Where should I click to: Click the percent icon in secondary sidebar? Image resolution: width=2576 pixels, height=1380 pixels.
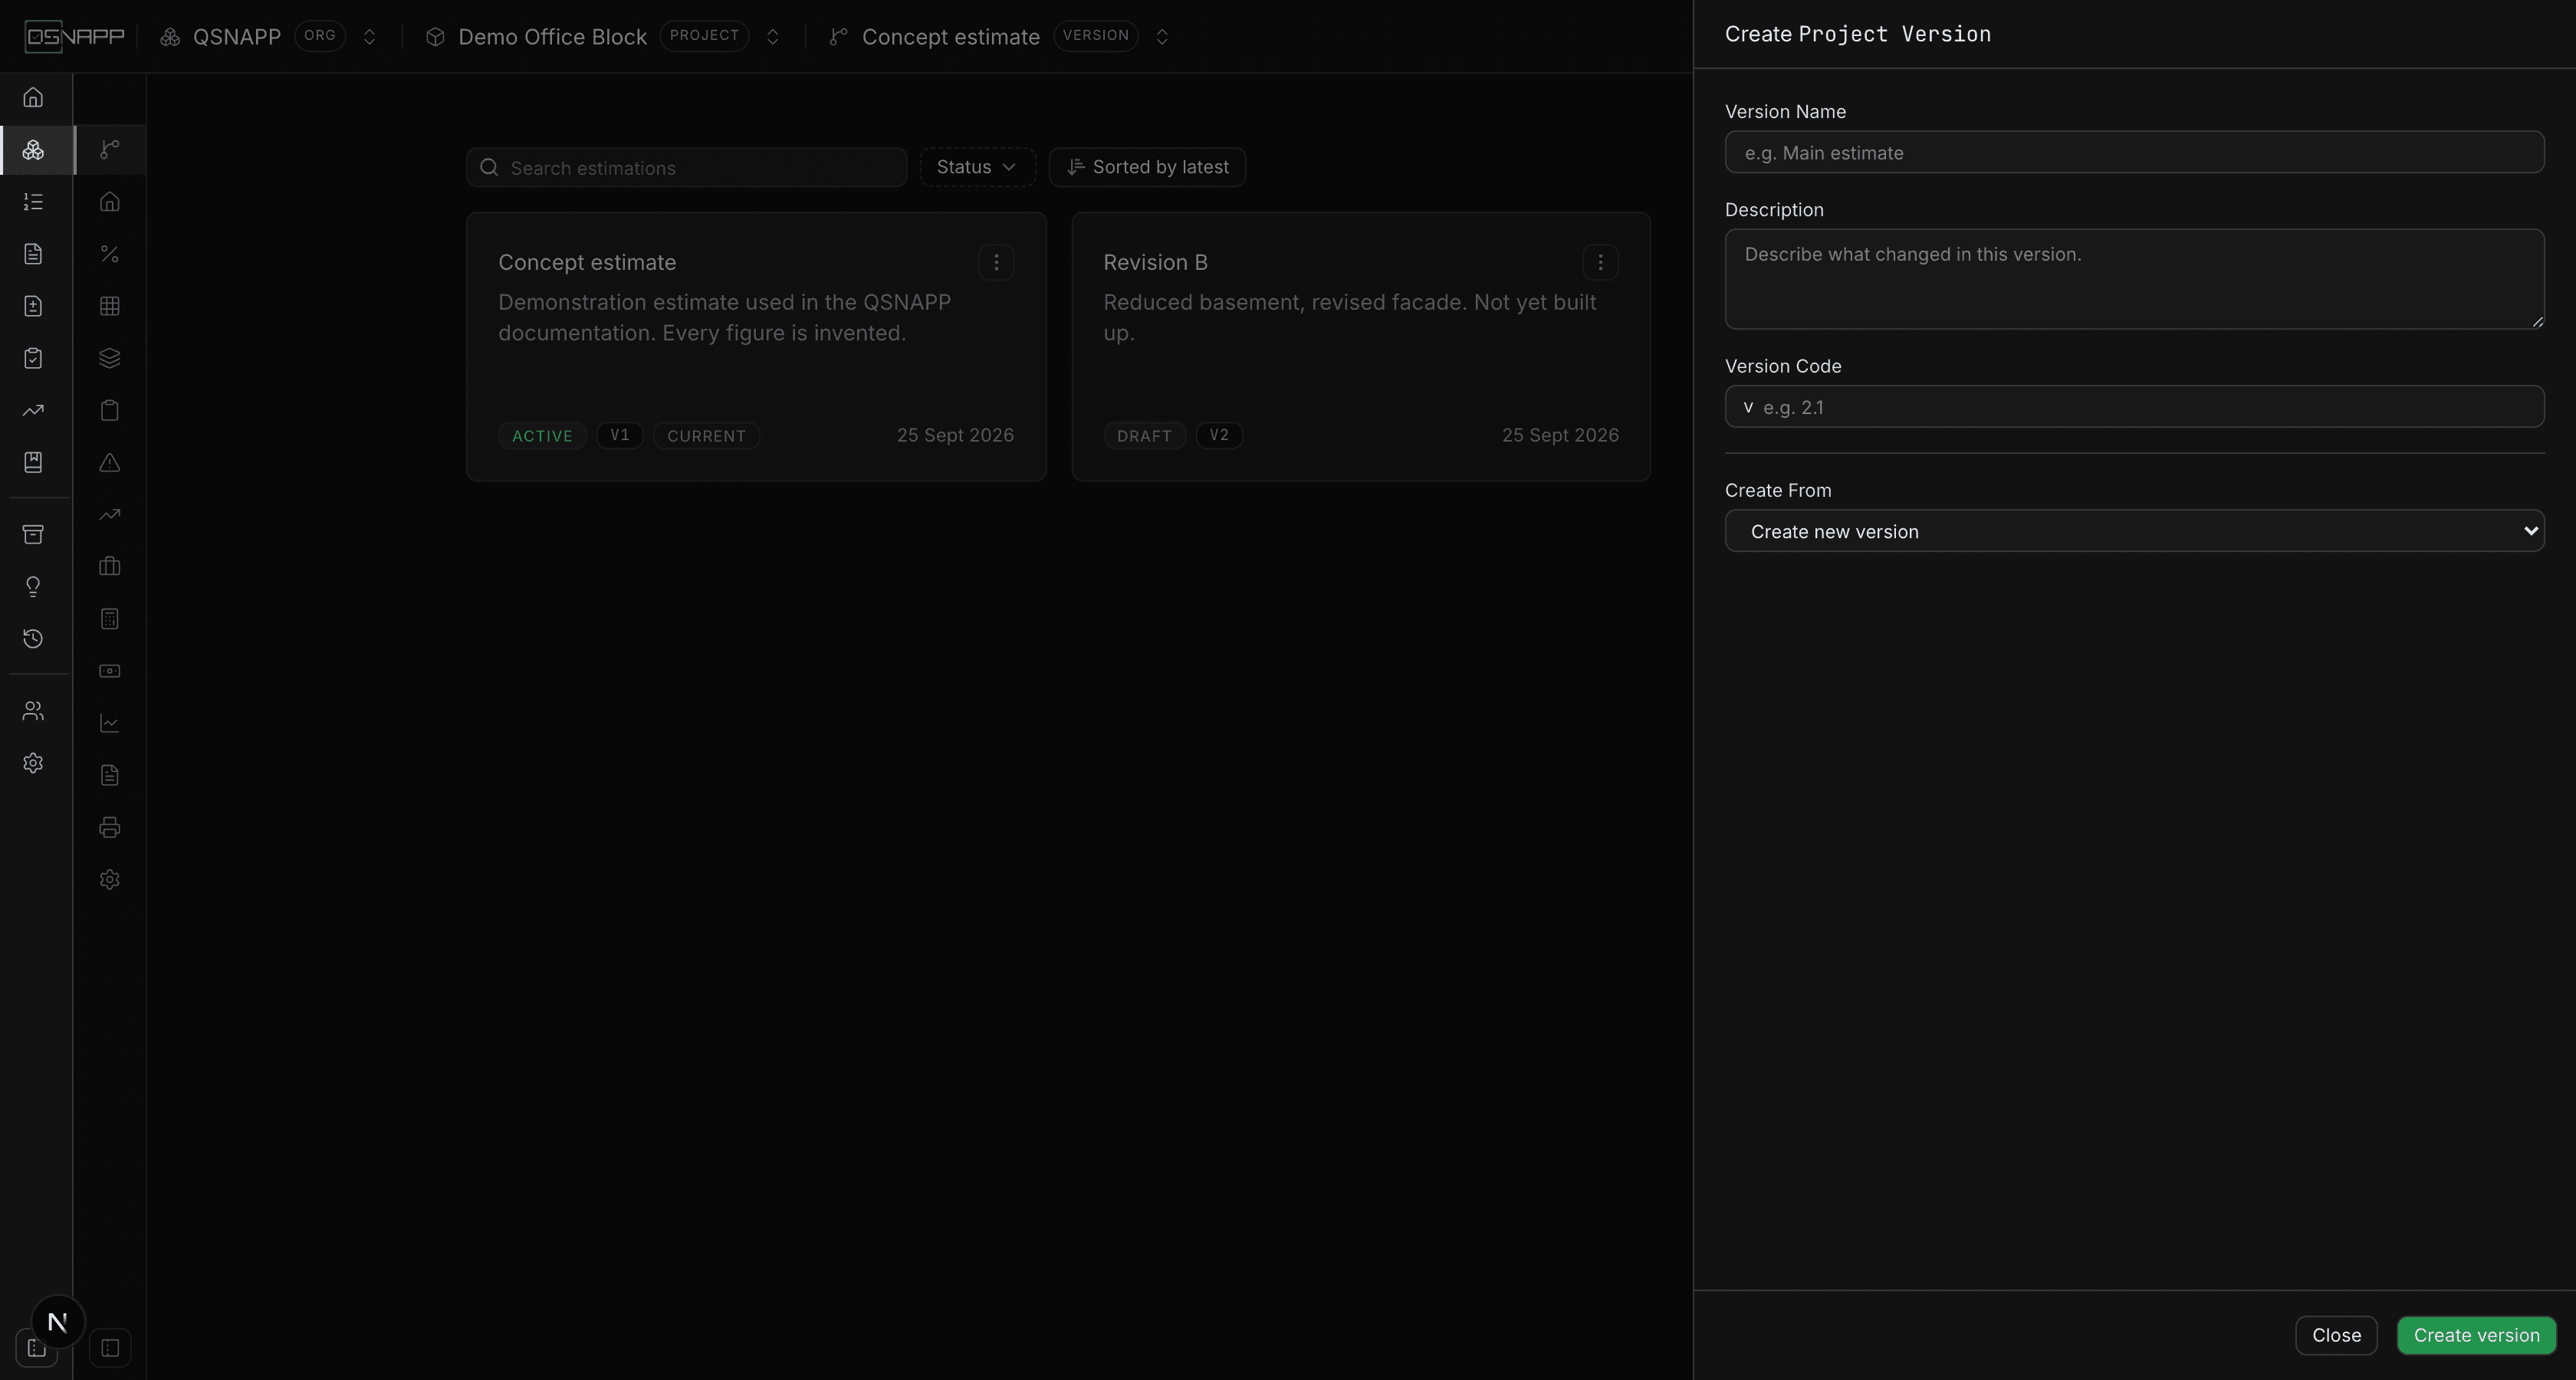click(x=110, y=254)
